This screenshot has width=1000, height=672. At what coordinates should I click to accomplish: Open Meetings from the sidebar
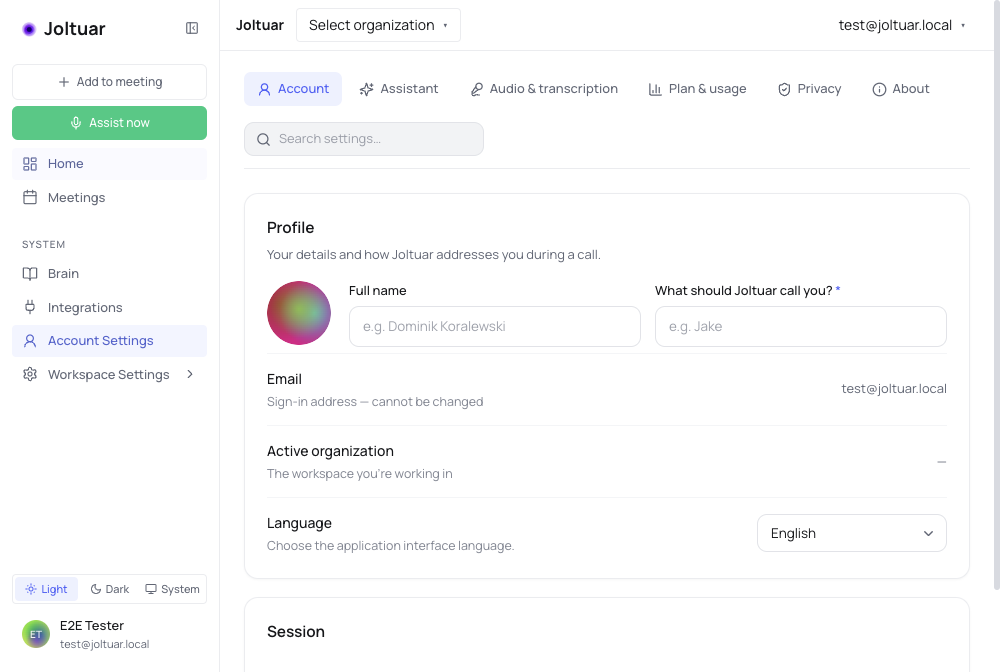coord(110,198)
